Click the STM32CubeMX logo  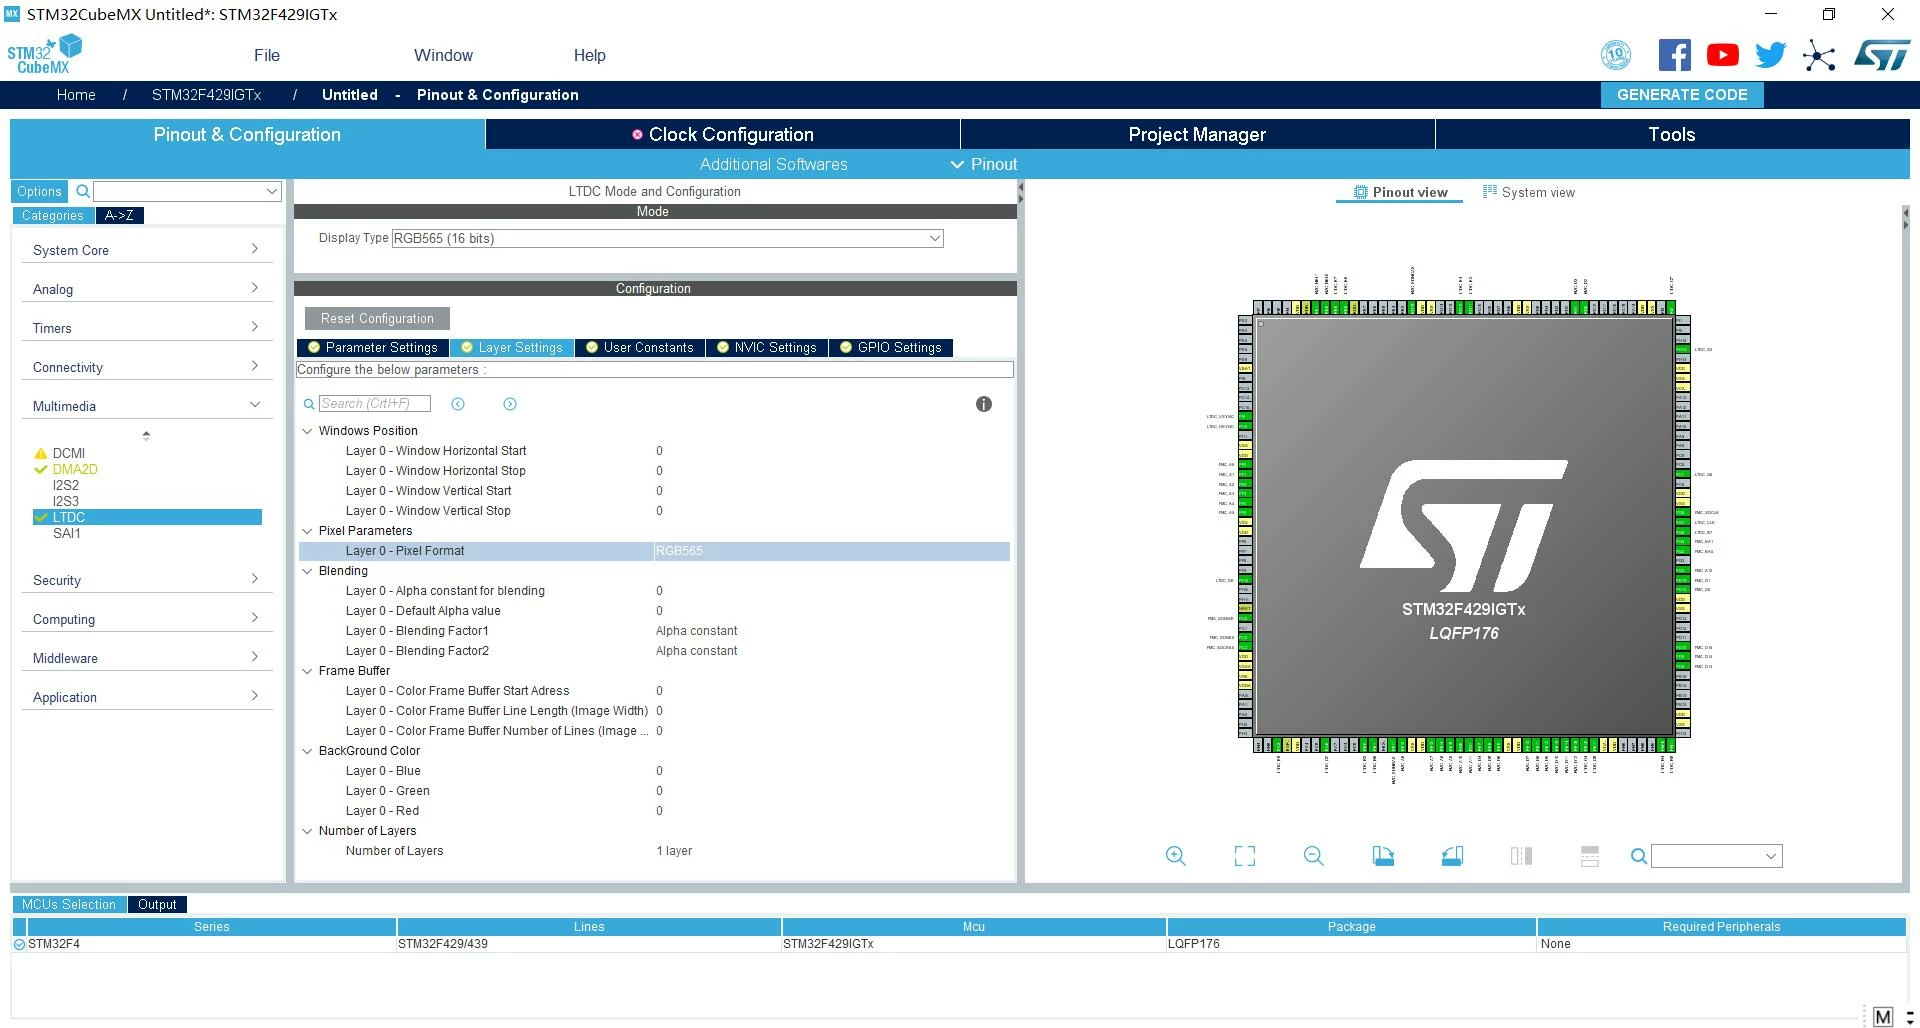(44, 54)
